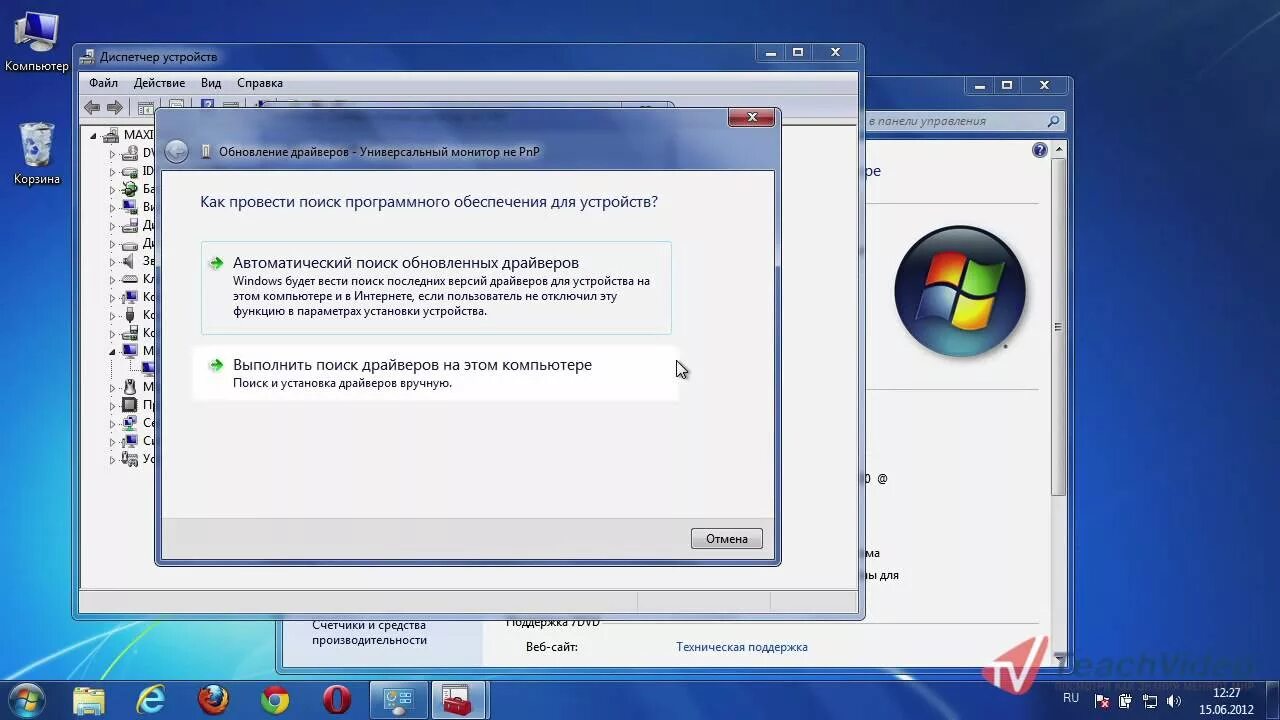The image size is (1280, 720).
Task: Select the speaker sound devices icon
Action: (x=129, y=261)
